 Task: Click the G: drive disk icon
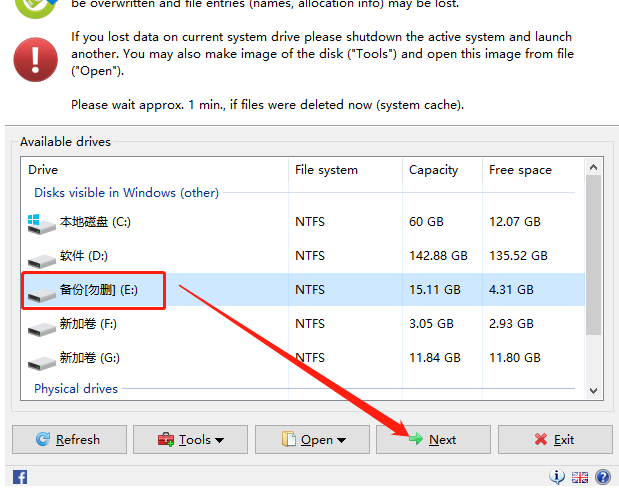tap(42, 358)
